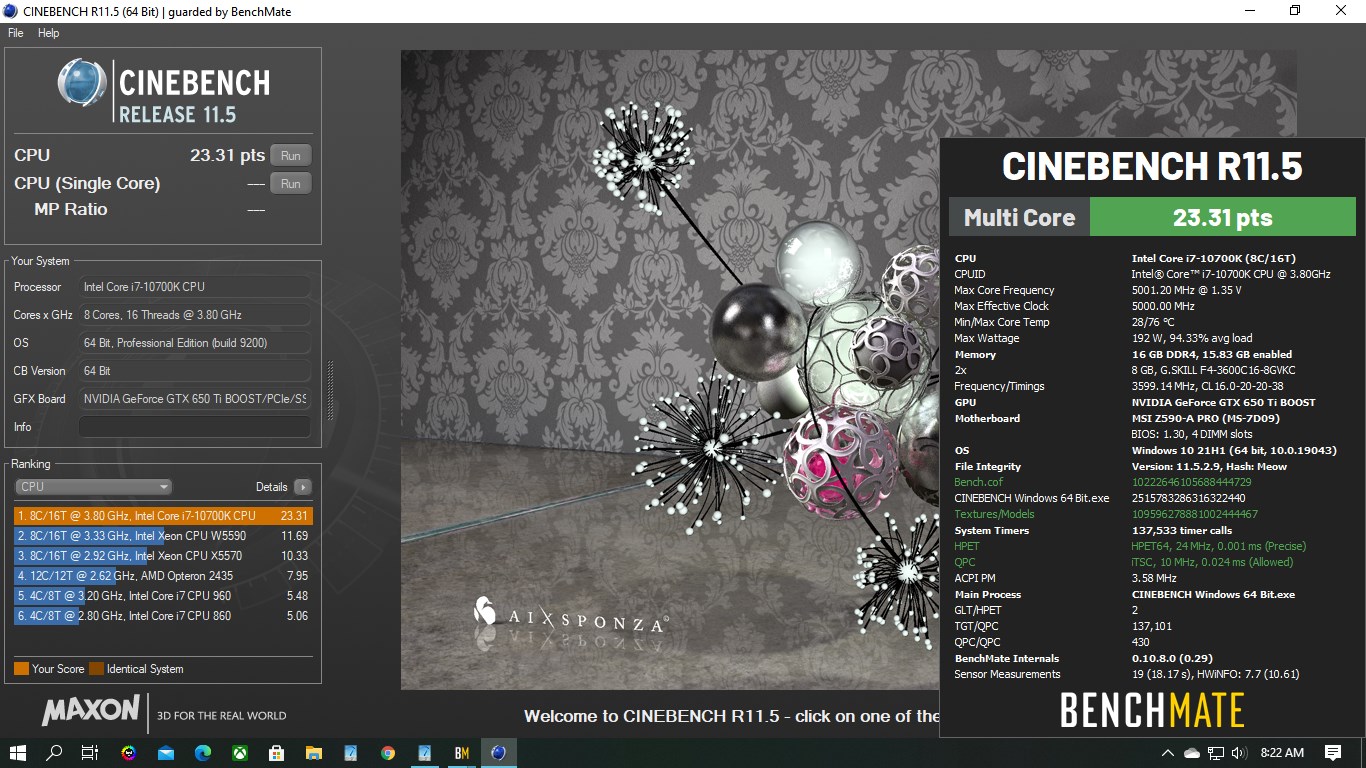Image resolution: width=1366 pixels, height=768 pixels.
Task: Select ranking row Intel Core i7 CPU 960
Action: point(163,596)
